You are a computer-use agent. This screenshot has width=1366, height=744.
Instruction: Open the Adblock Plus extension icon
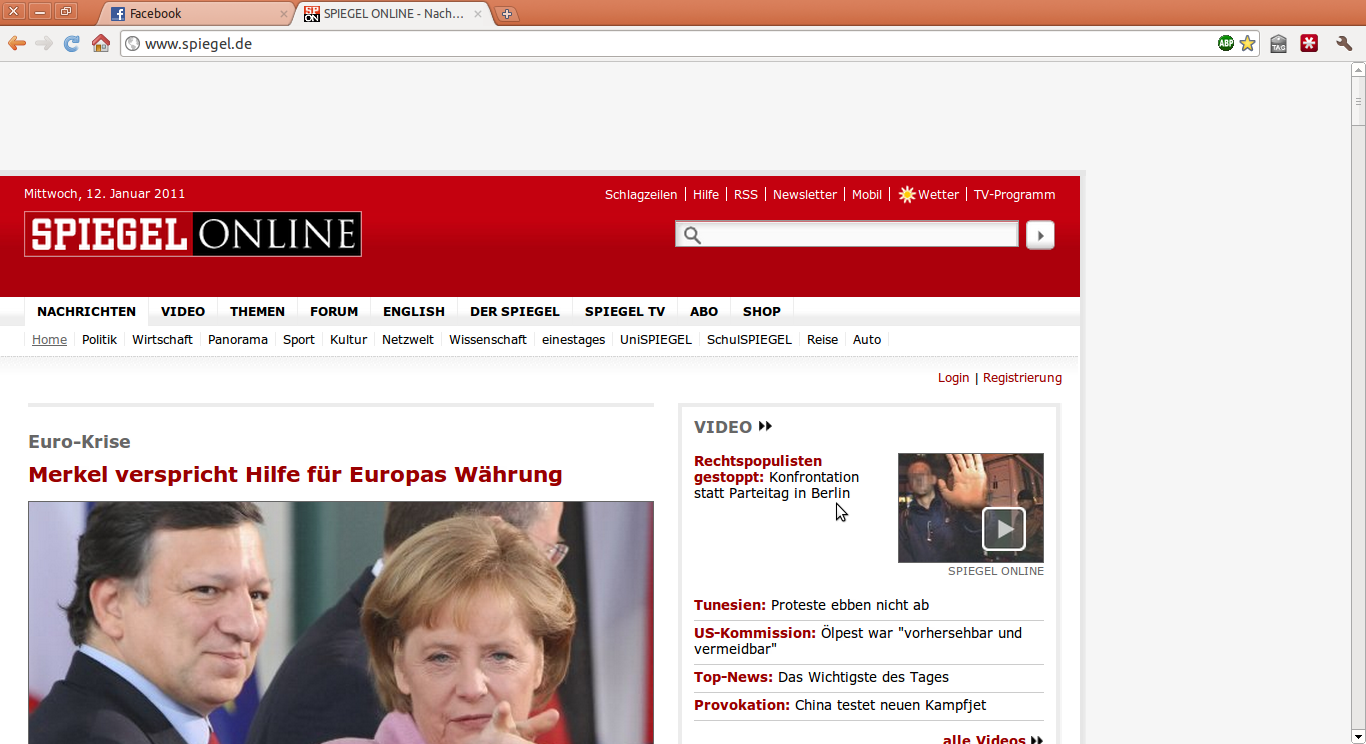pos(1225,43)
